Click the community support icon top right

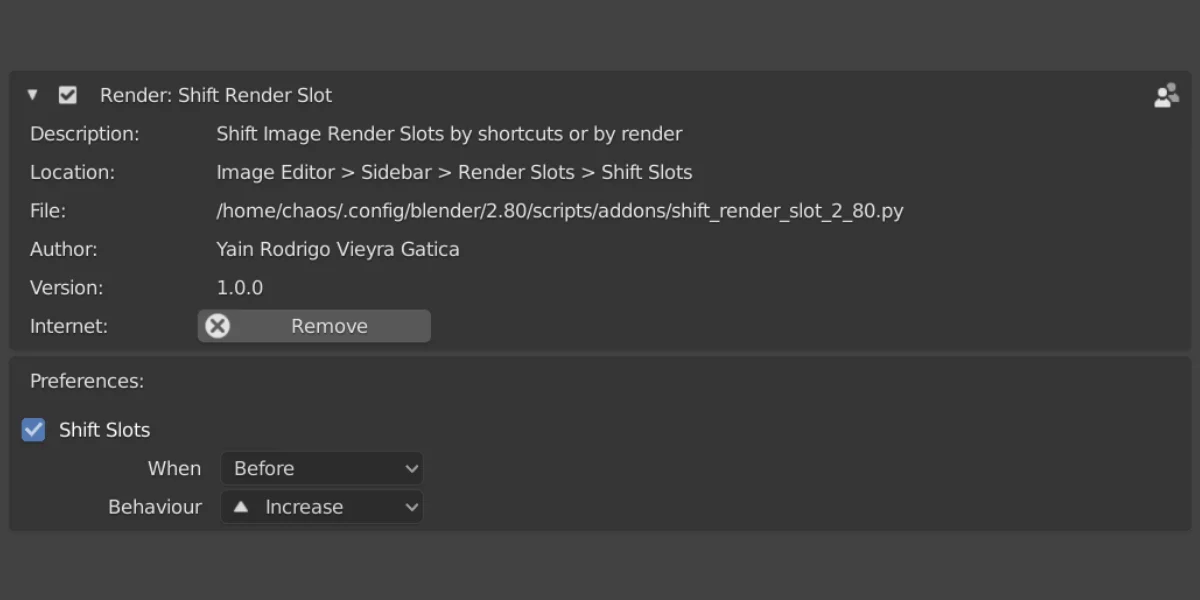tap(1166, 95)
